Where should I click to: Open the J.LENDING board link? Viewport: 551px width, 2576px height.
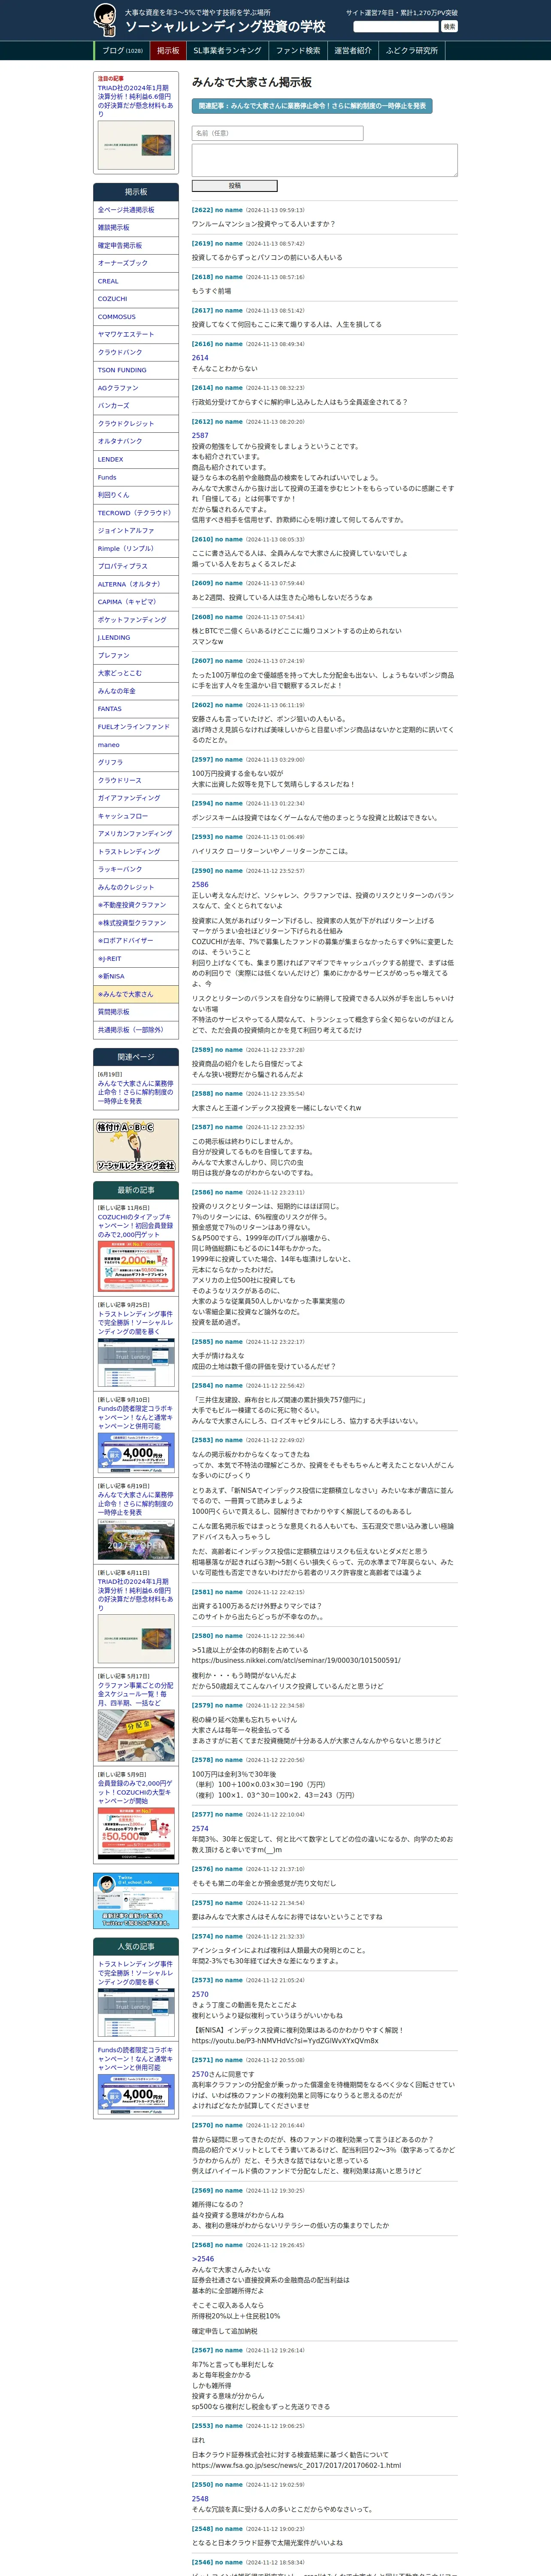click(x=136, y=637)
